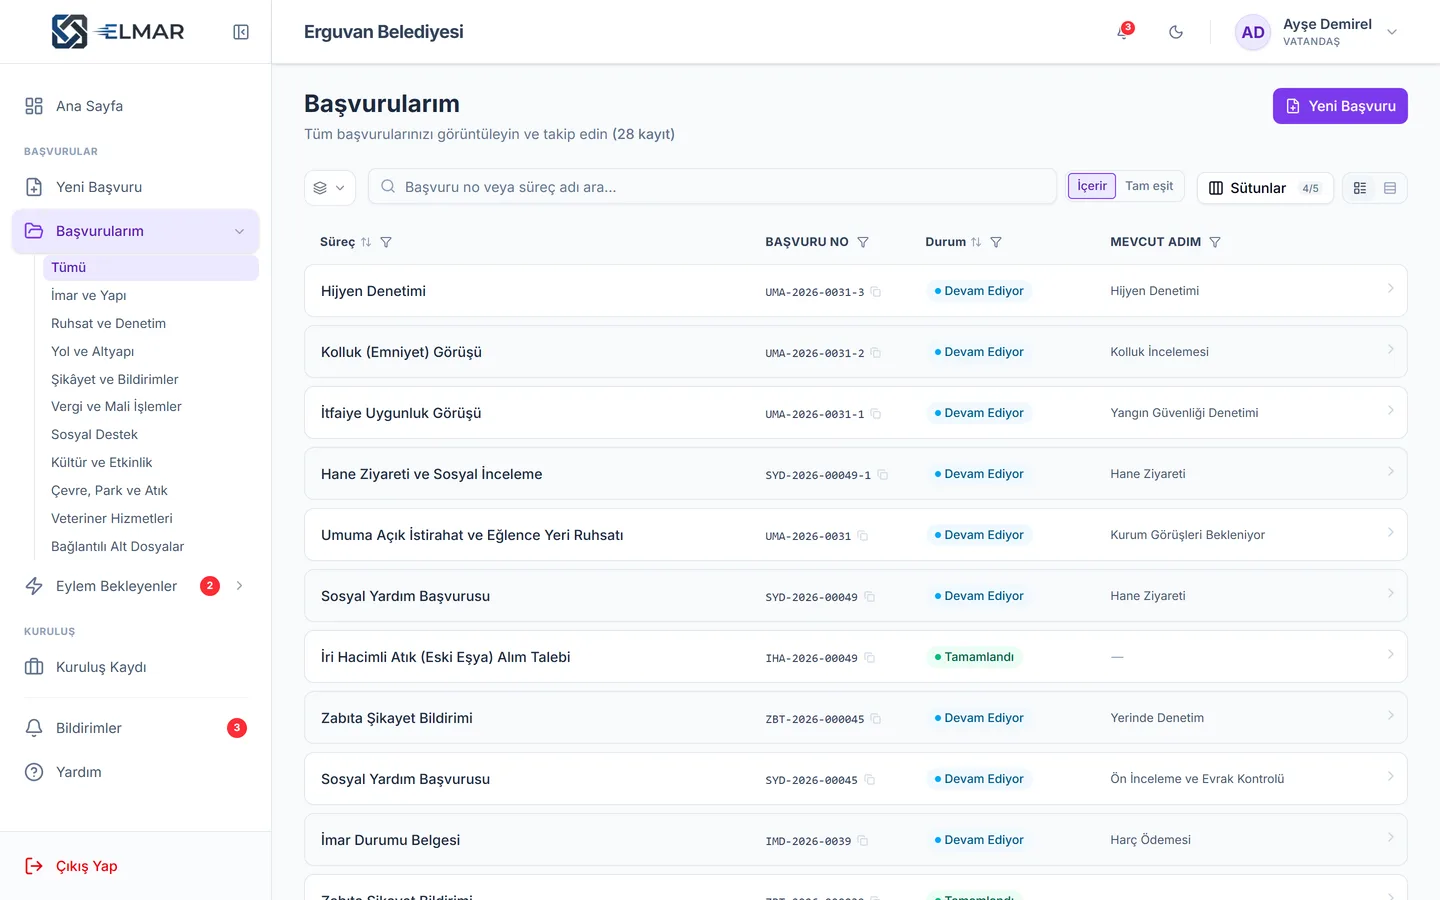The width and height of the screenshot is (1440, 900).
Task: Switch to compact table view
Action: point(1390,188)
